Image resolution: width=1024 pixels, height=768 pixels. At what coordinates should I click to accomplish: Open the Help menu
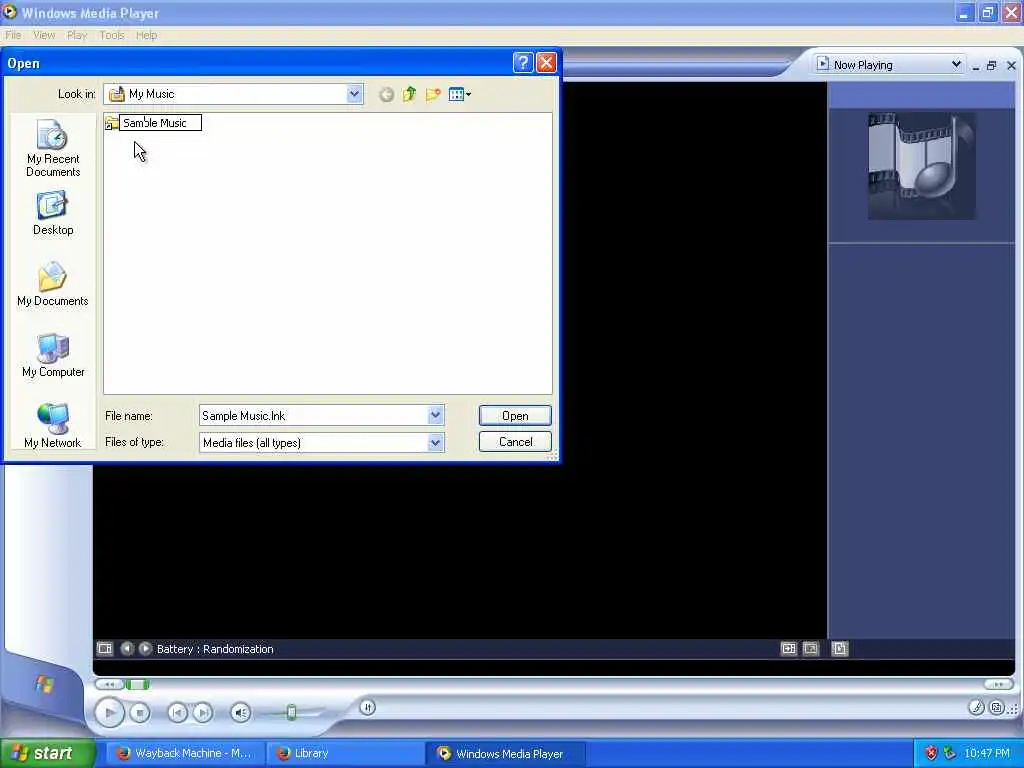[x=146, y=35]
